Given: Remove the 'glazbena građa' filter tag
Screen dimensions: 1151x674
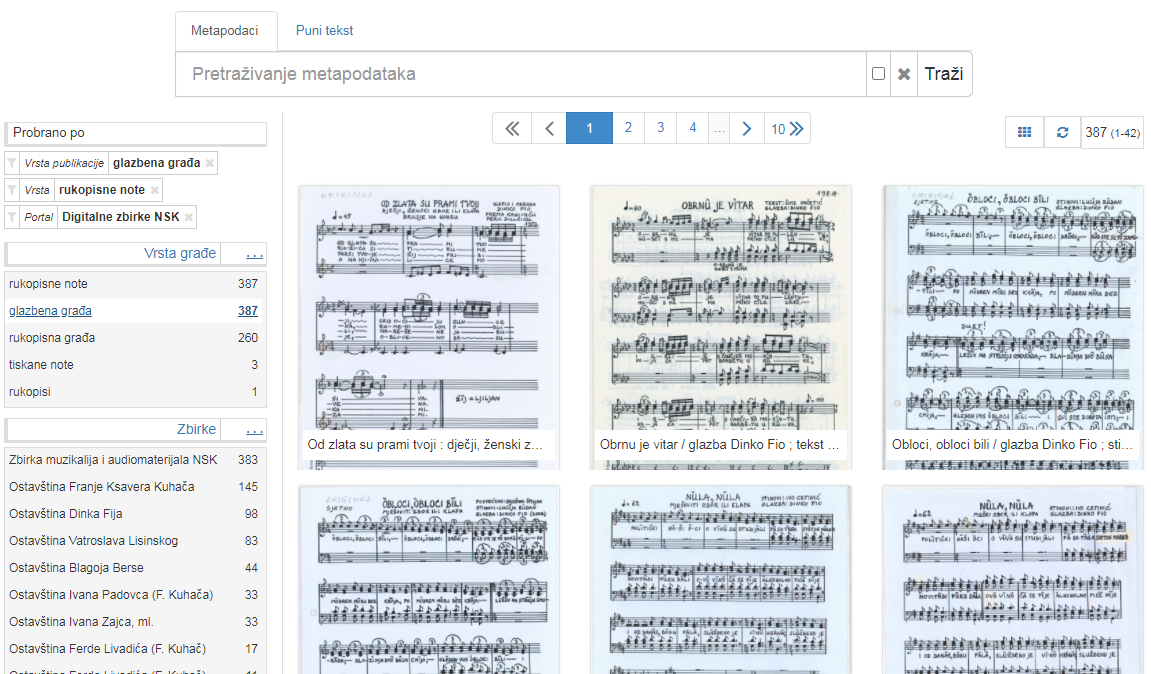Looking at the screenshot, I should tap(210, 163).
